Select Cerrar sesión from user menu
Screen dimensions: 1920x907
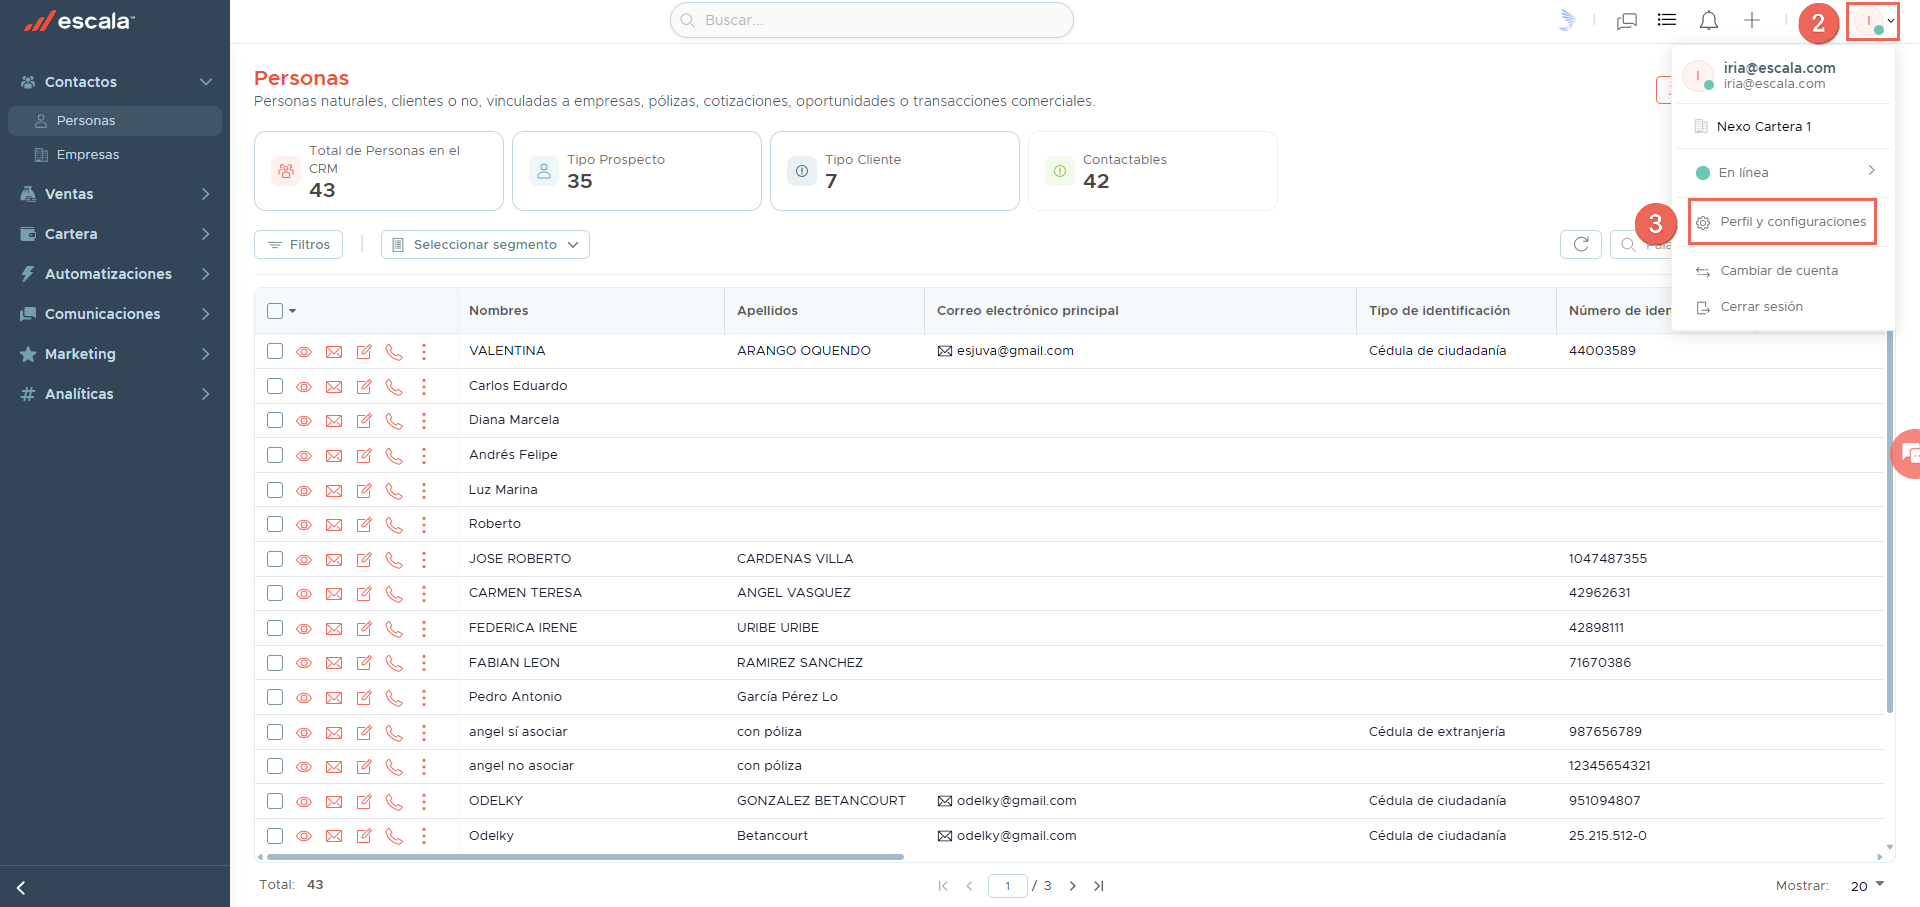[1761, 307]
